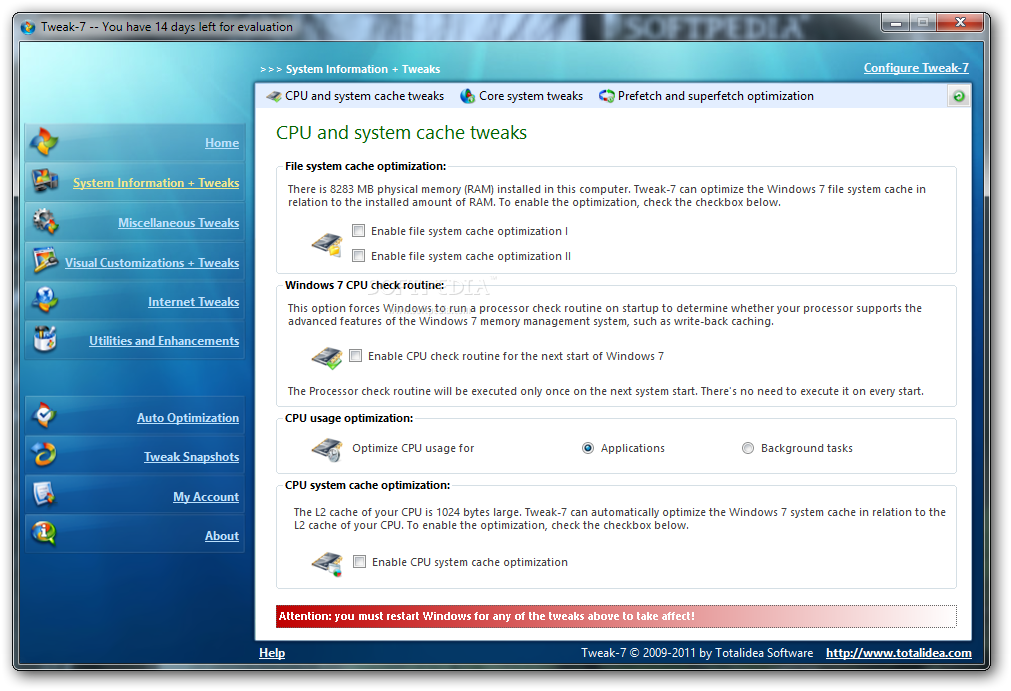Screen dimensions: 1011x691
Task: Open Internet Tweaks section
Action: coord(193,302)
